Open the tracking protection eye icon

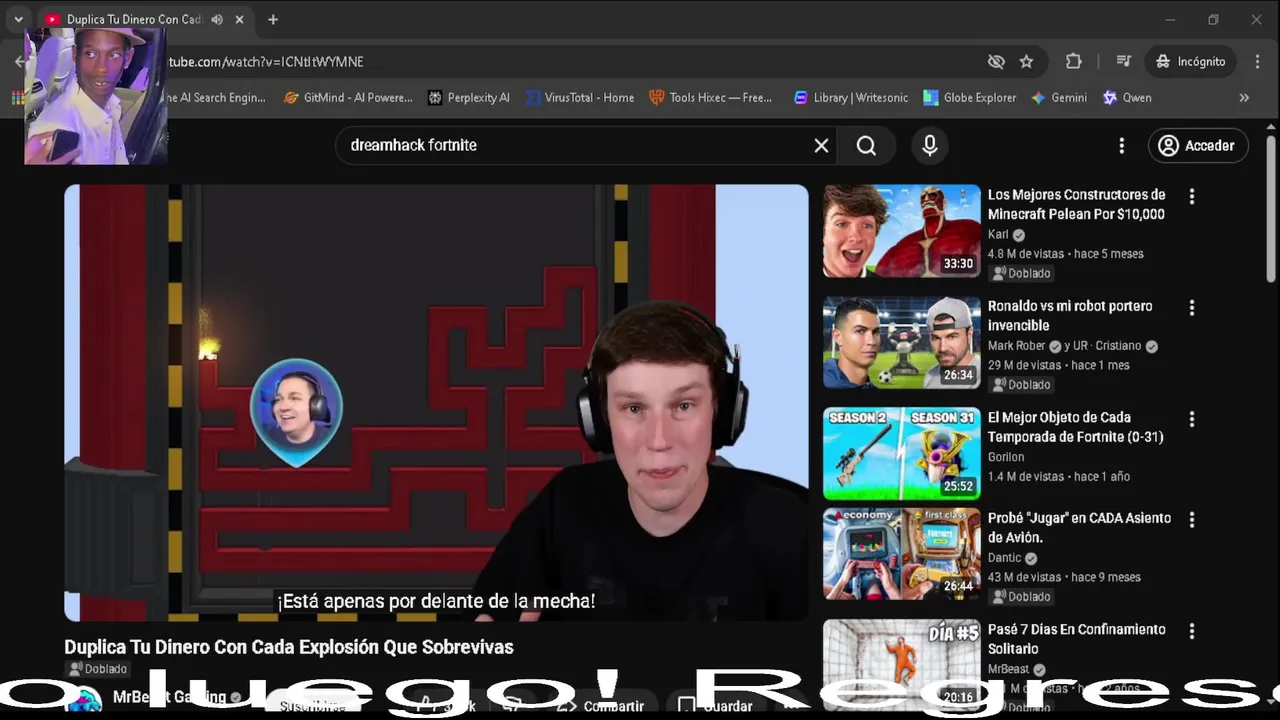point(996,62)
